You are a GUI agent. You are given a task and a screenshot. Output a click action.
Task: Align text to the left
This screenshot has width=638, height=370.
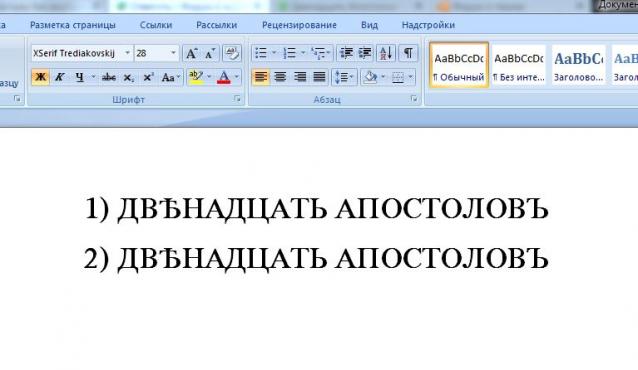(261, 77)
